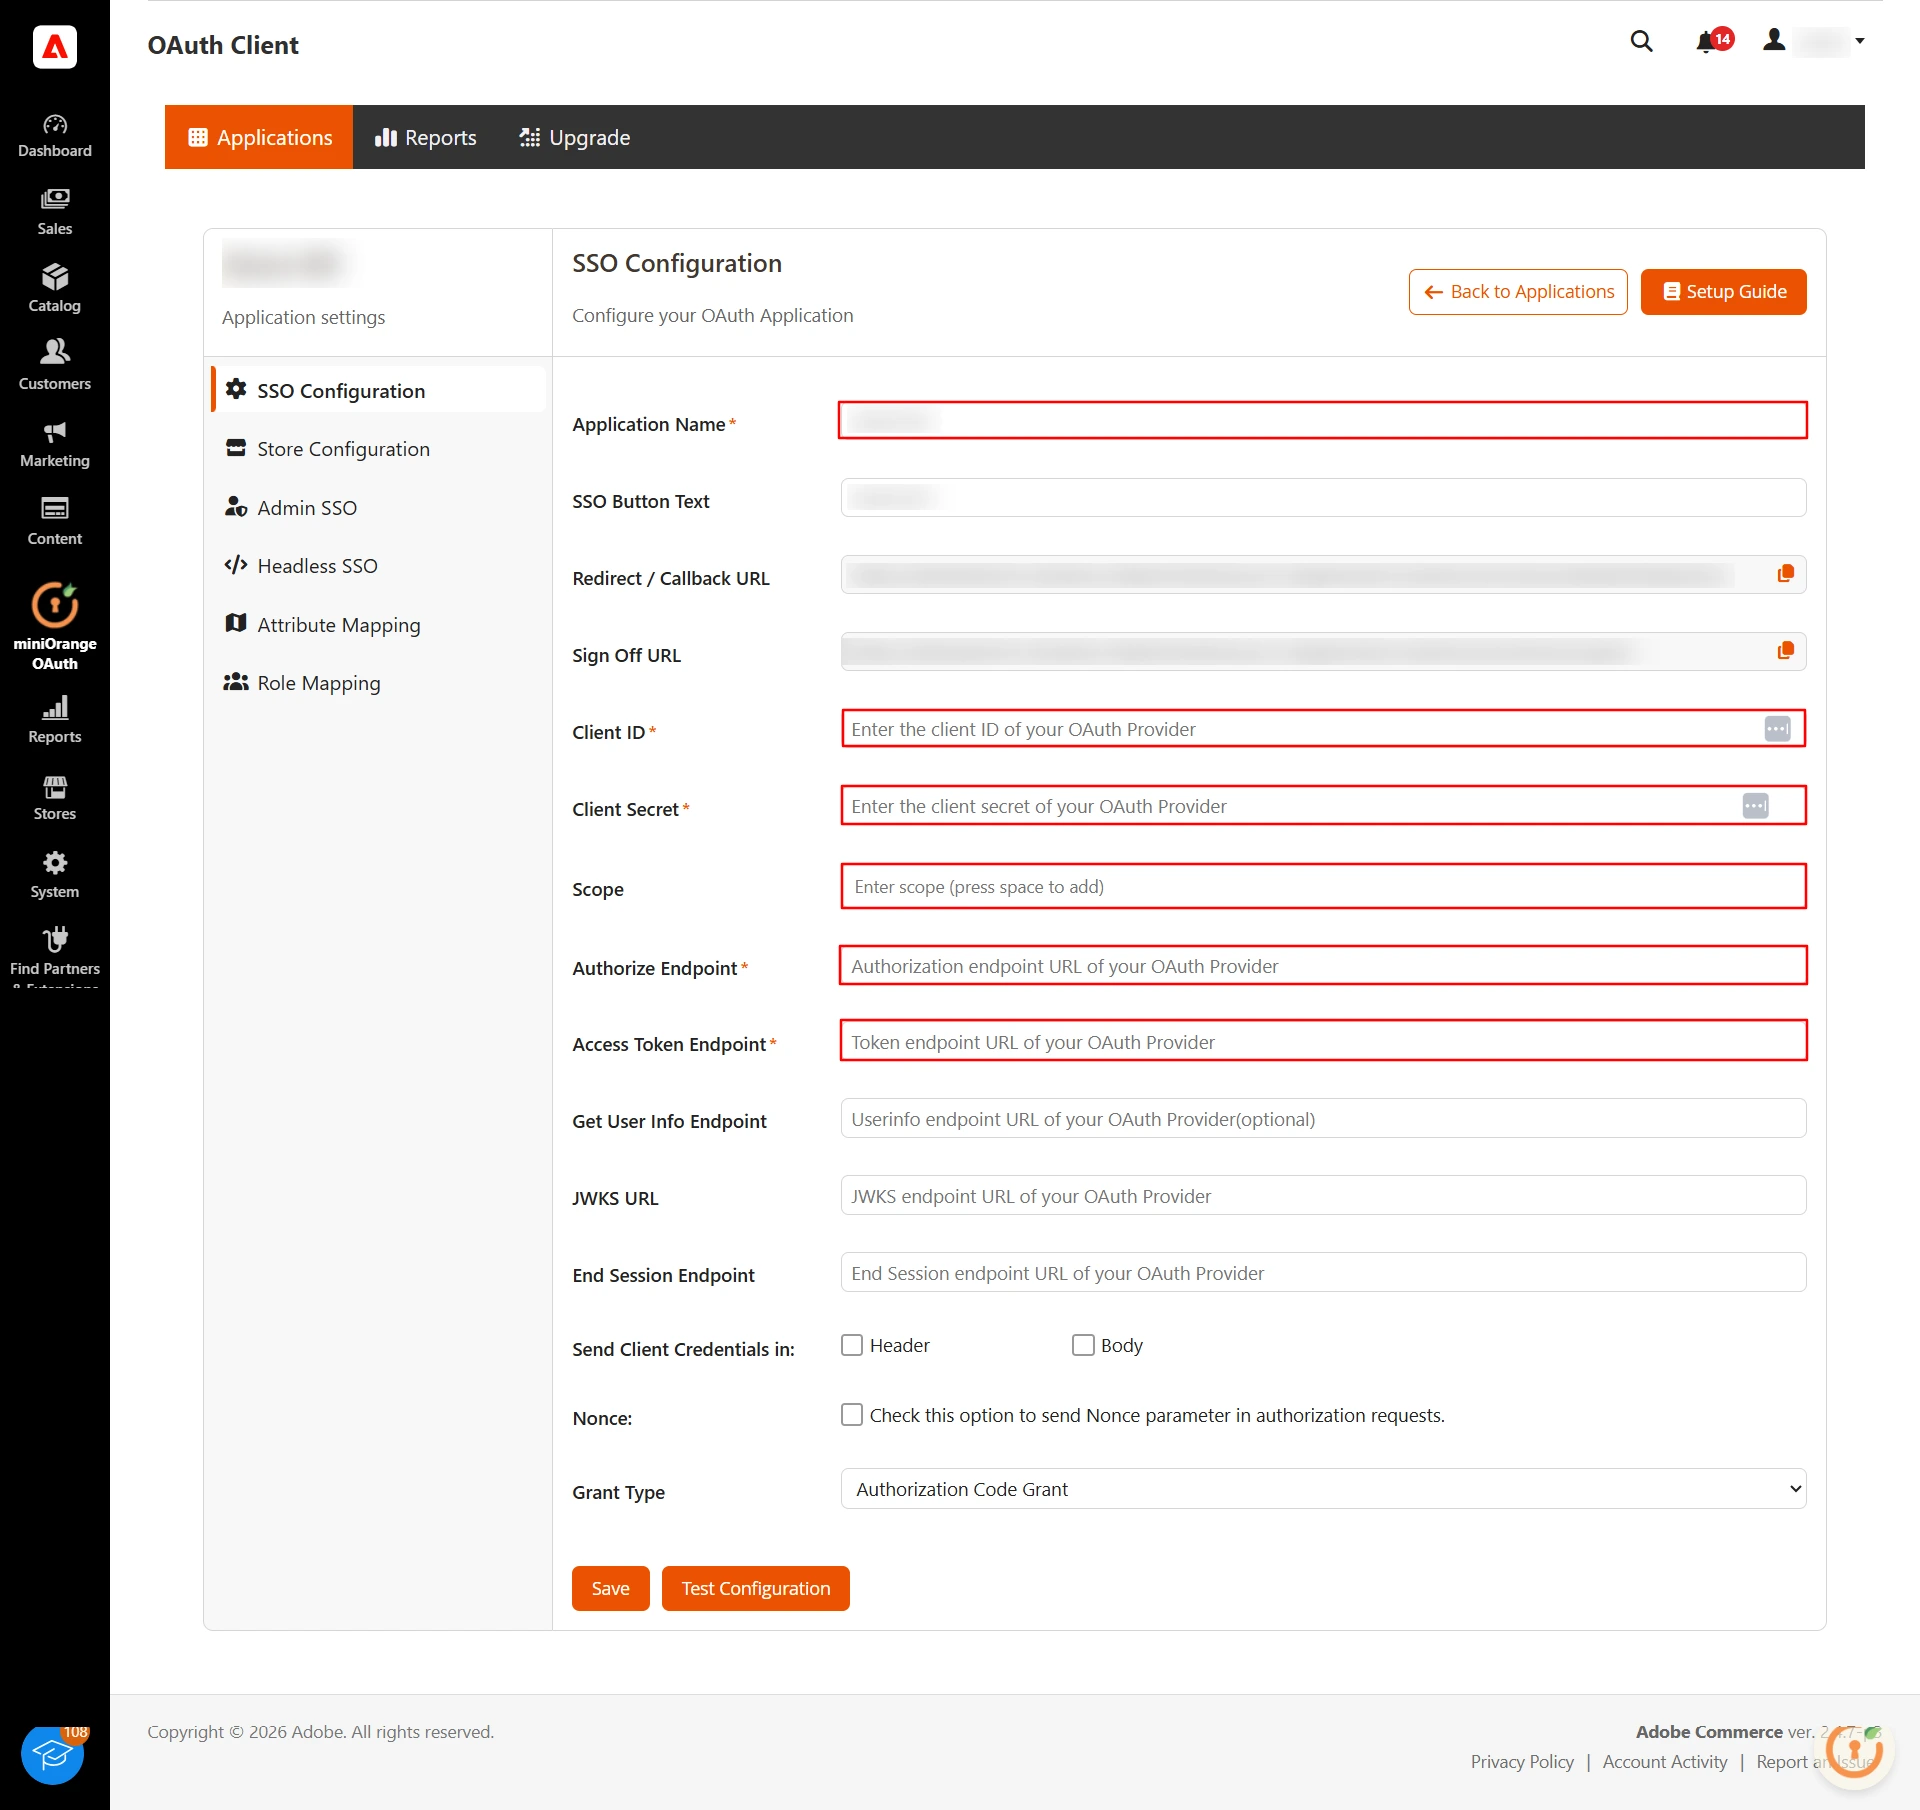Click the Authorize Endpoint field

pos(1323,966)
